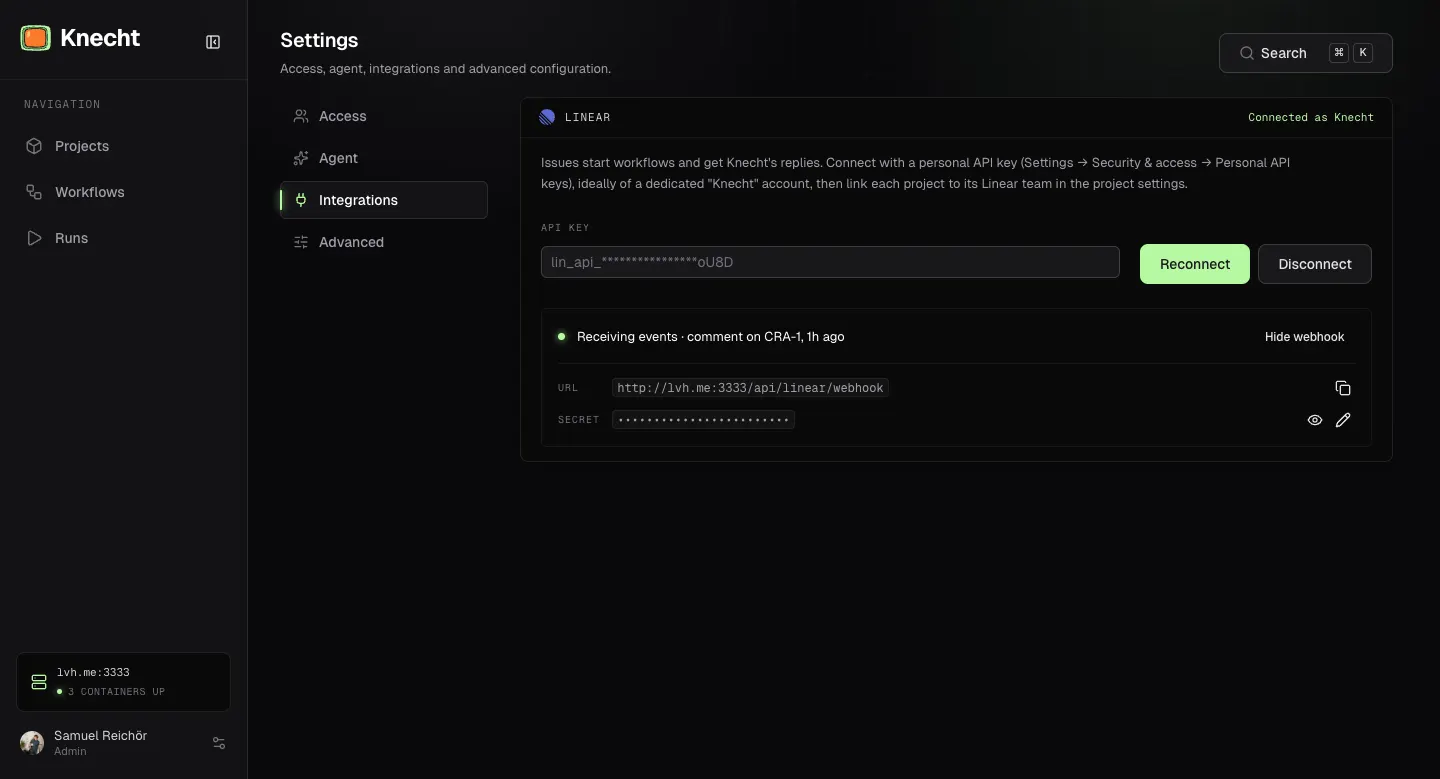Open Projects in the navigation
Viewport: 1440px width, 779px height.
[123, 146]
